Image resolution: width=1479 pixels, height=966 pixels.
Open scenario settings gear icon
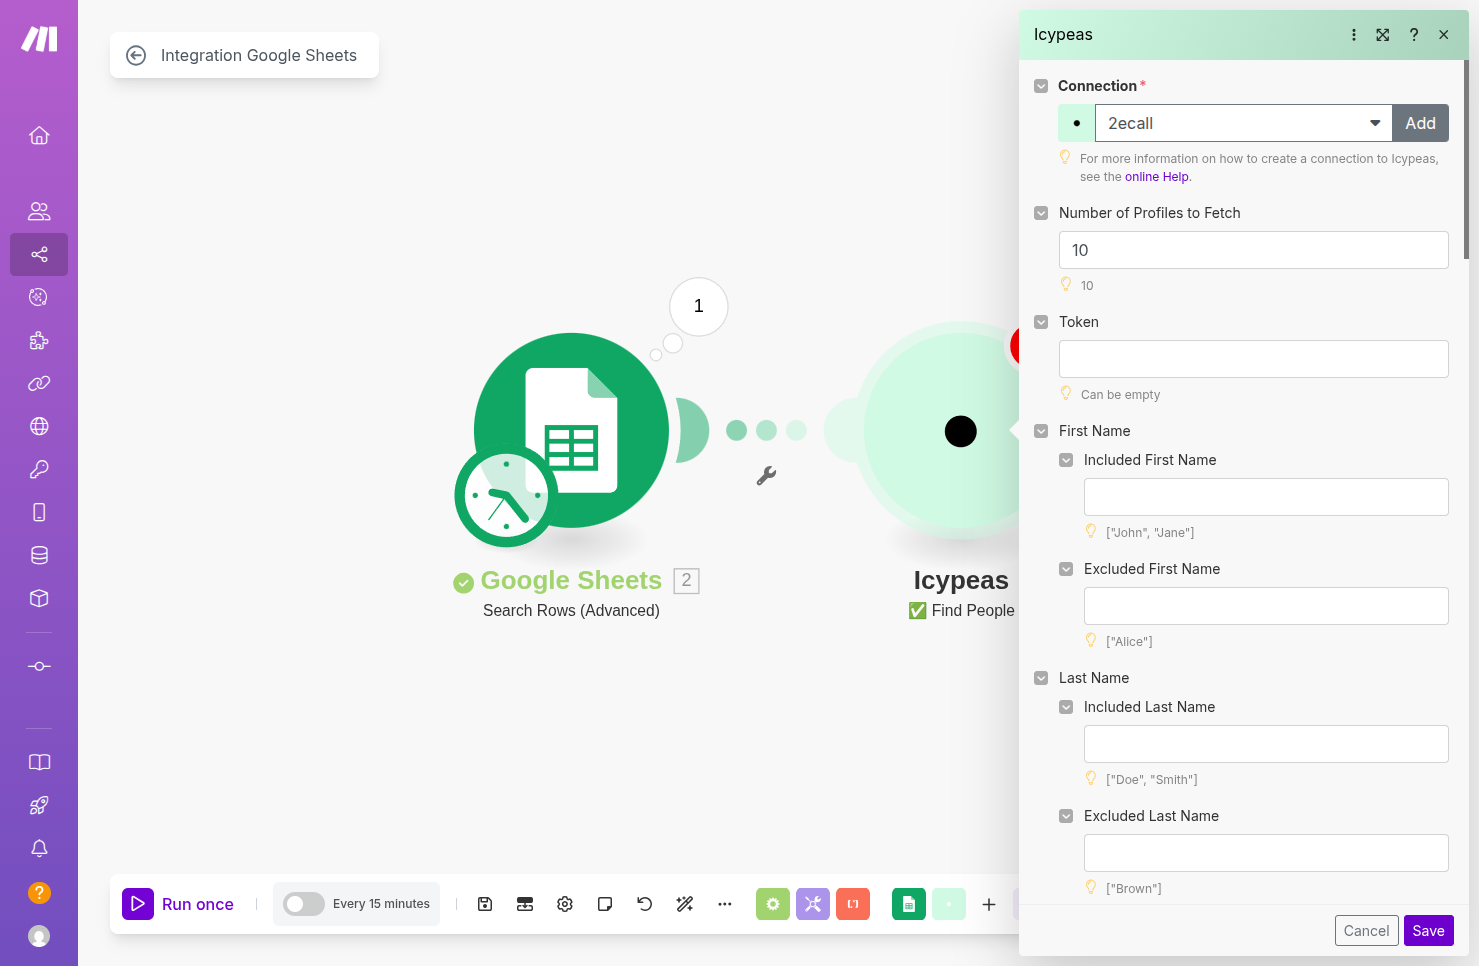coord(565,904)
